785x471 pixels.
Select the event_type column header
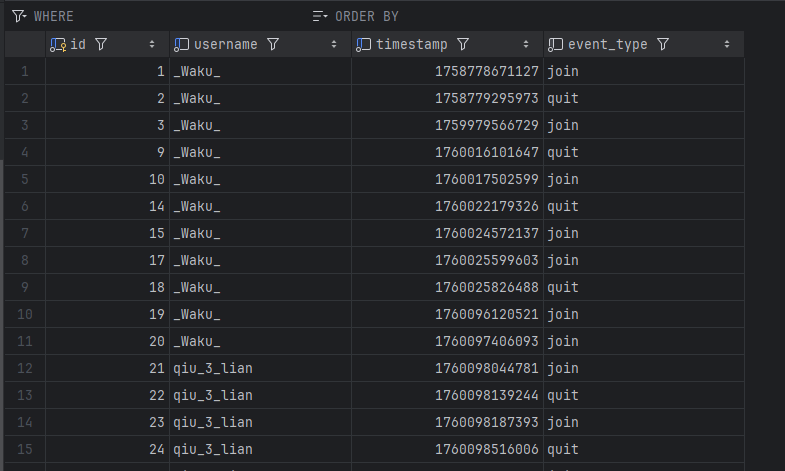pos(607,45)
